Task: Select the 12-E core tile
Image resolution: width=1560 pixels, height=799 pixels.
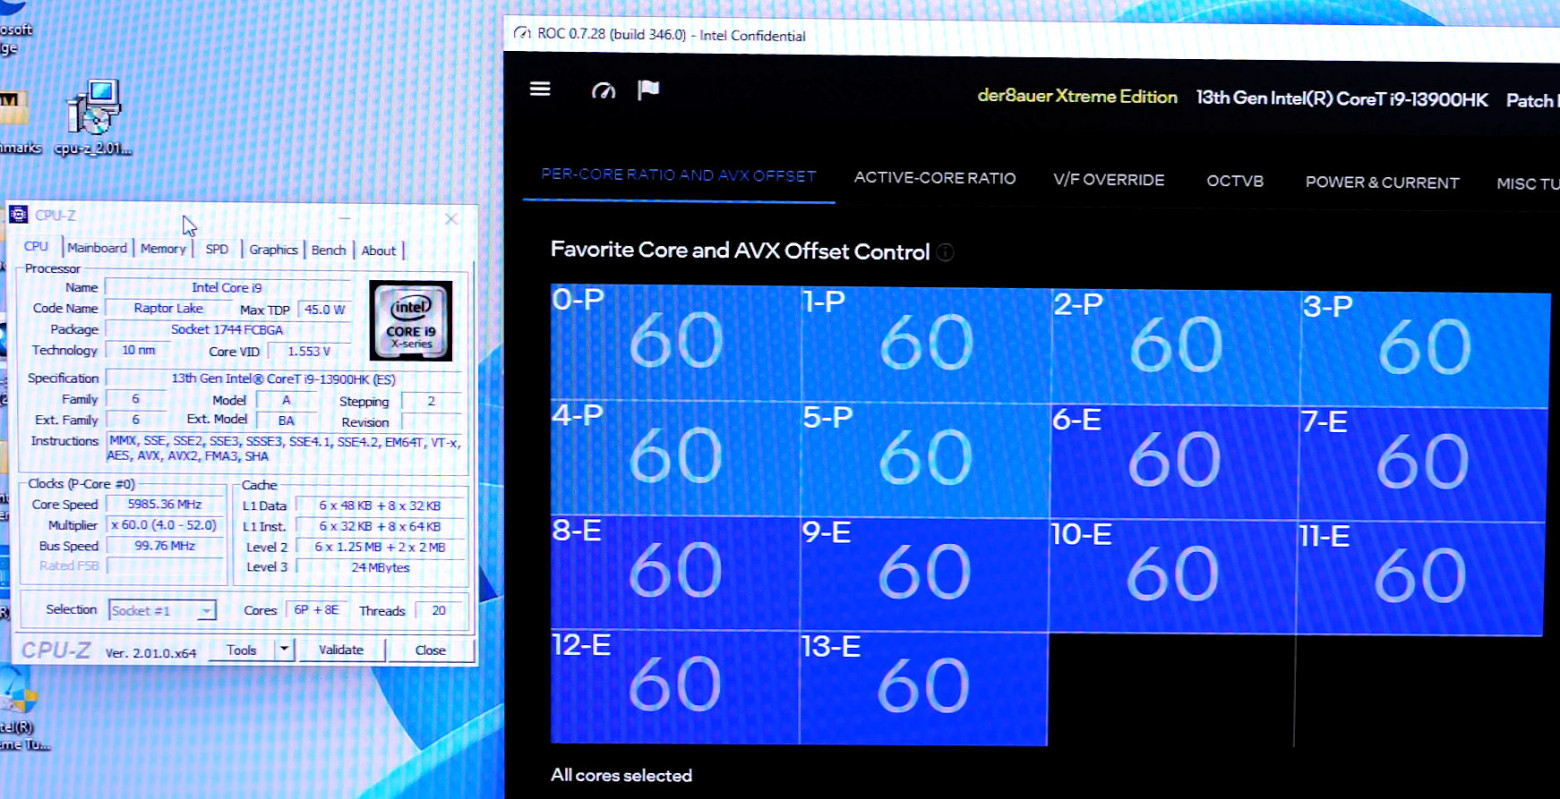Action: coord(675,686)
